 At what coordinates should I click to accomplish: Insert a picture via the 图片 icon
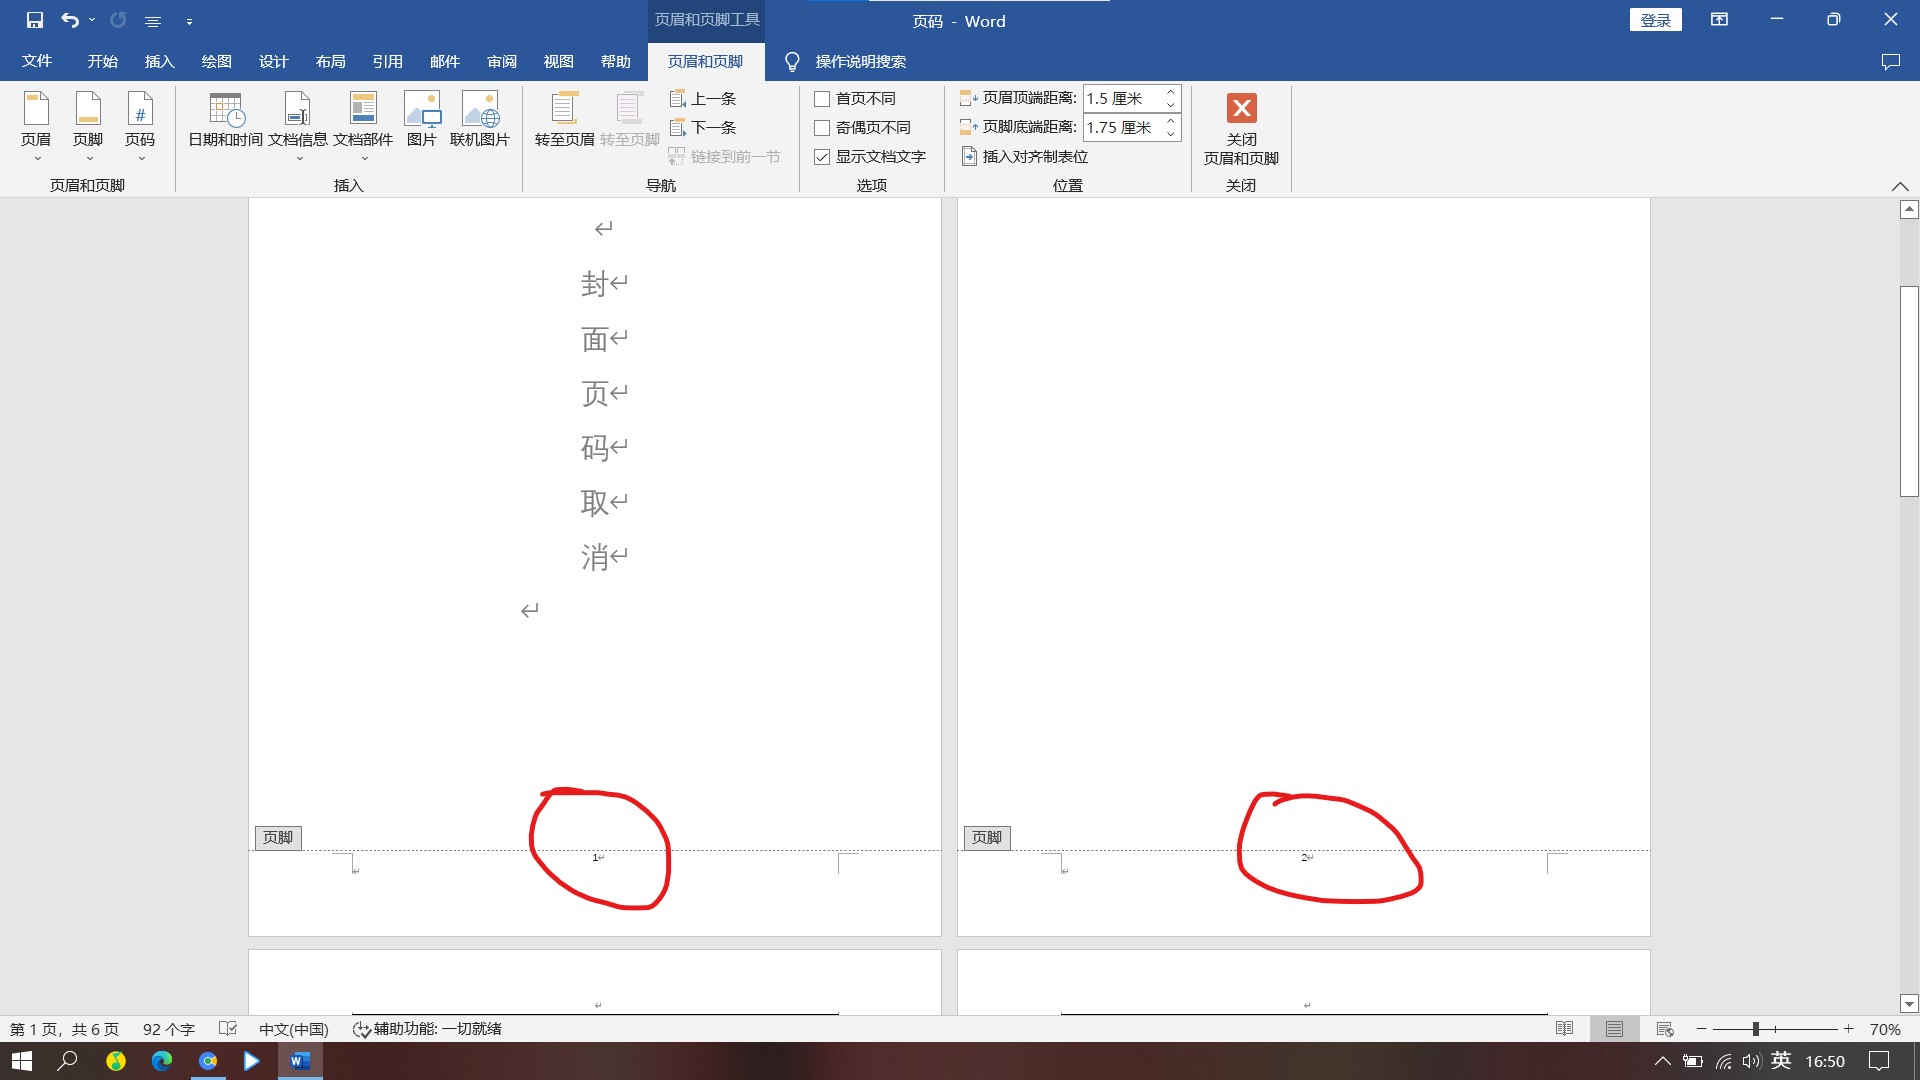pos(421,110)
